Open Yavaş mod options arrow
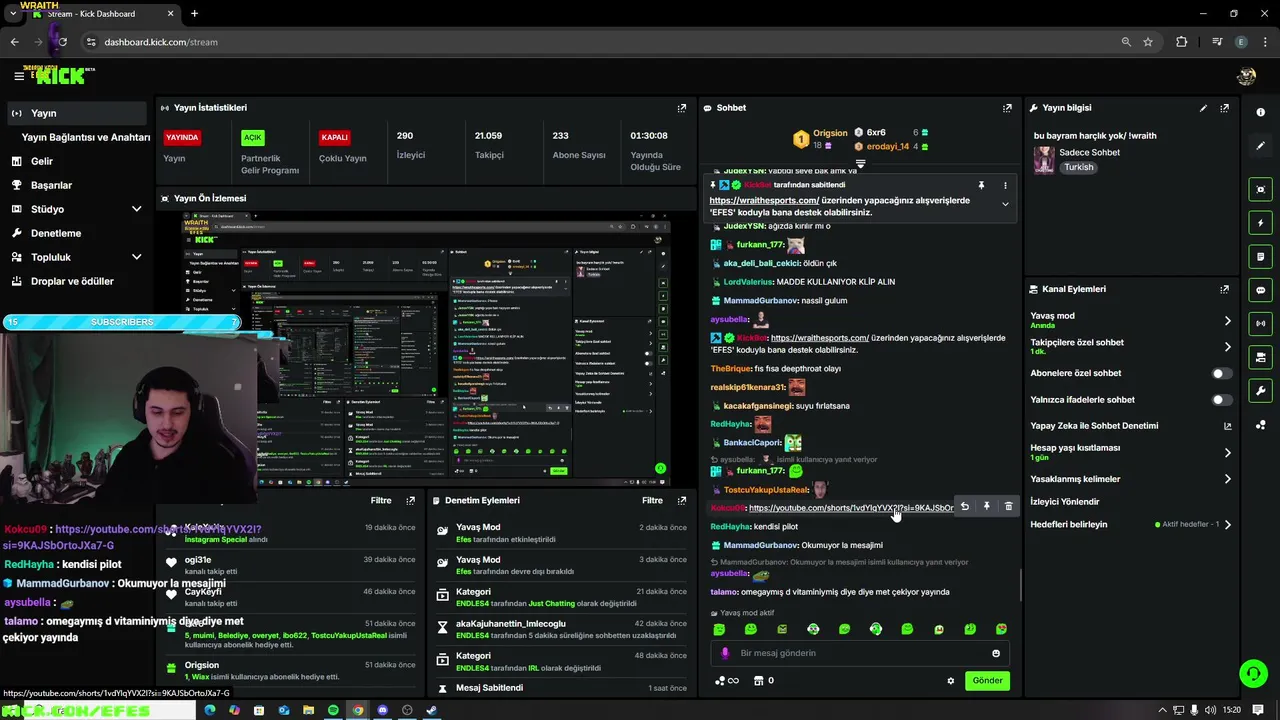 click(1227, 321)
